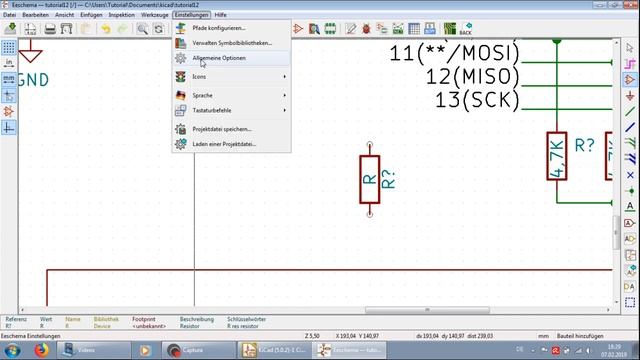Select the blue place bus tool
The image size is (640, 360).
click(x=630, y=127)
